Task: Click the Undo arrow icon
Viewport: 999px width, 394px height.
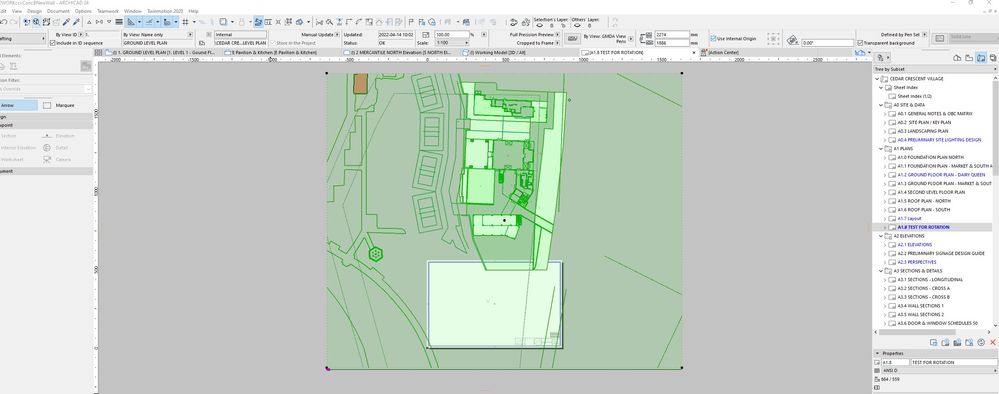Action: coord(4,21)
